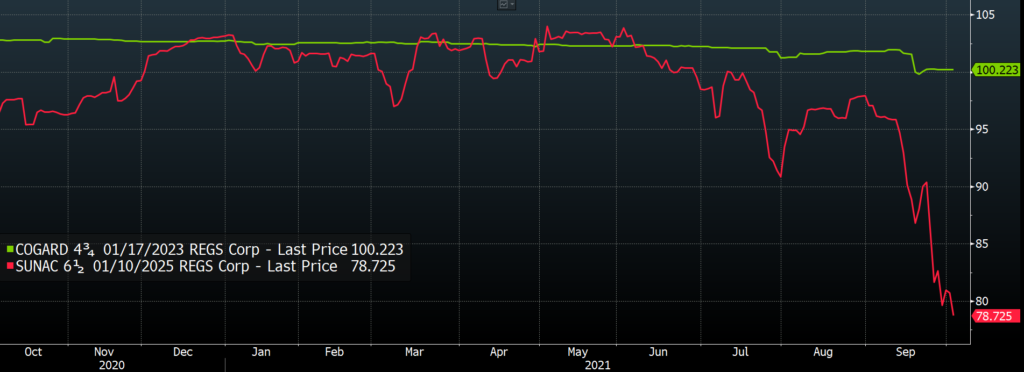Click the green COGARD legend color square
The height and width of the screenshot is (372, 1024).
tap(9, 250)
